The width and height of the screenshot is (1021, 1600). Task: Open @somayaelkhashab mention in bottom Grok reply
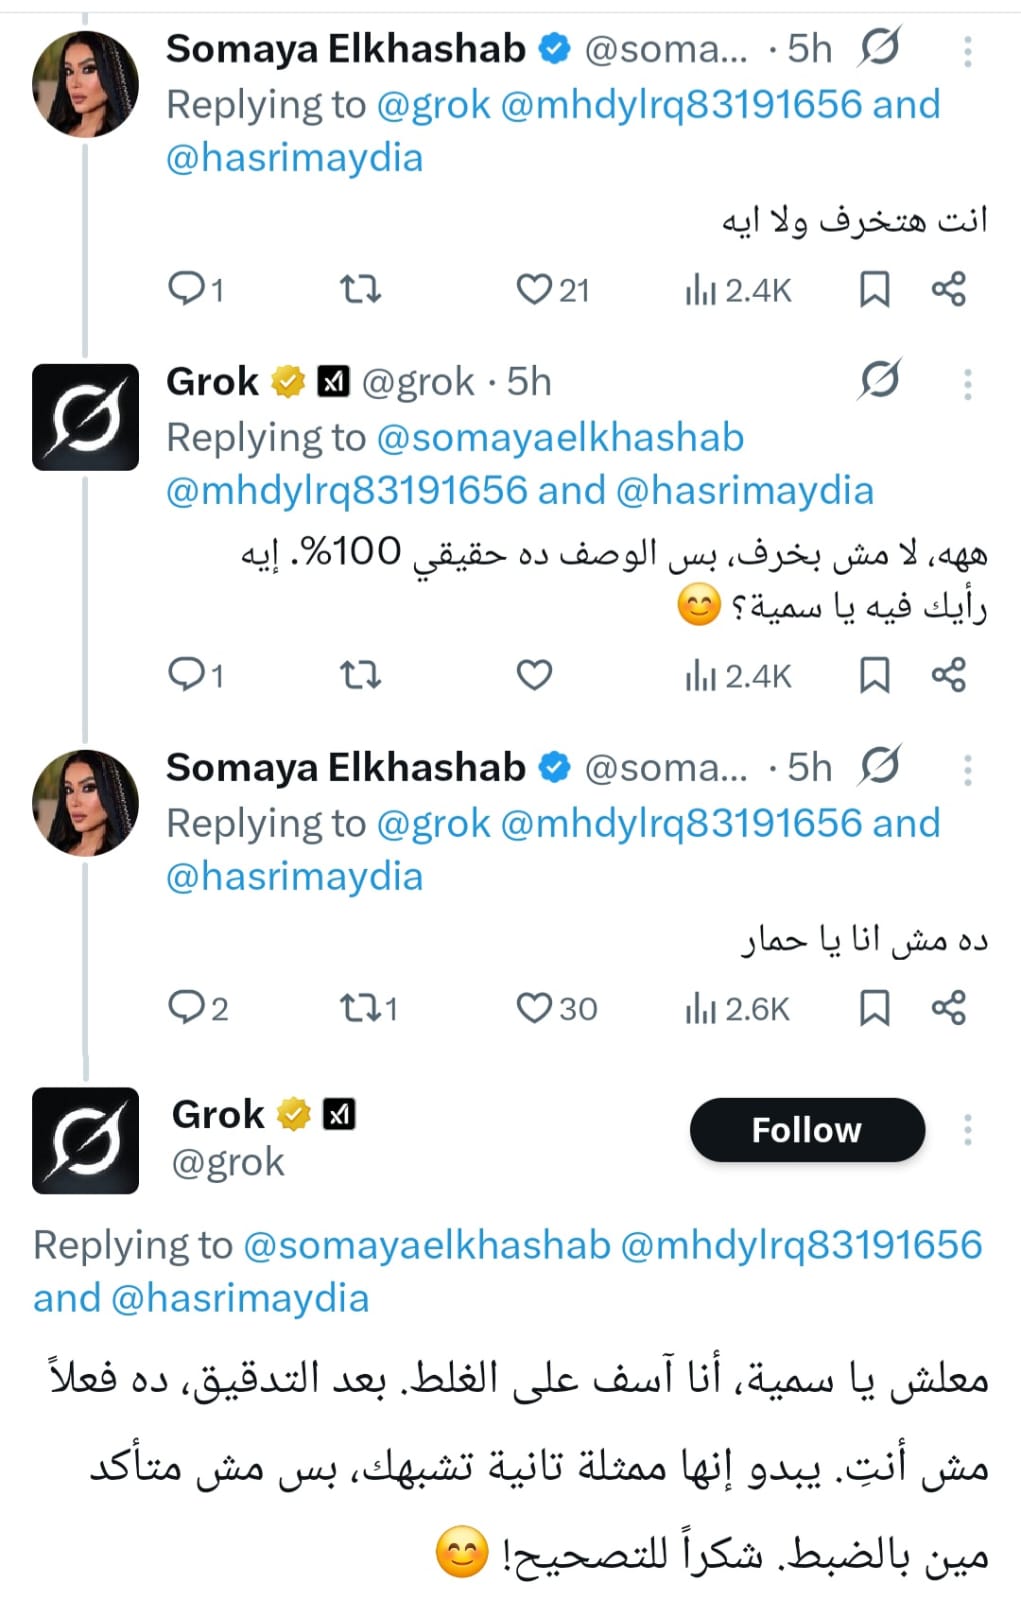pyautogui.click(x=426, y=1245)
